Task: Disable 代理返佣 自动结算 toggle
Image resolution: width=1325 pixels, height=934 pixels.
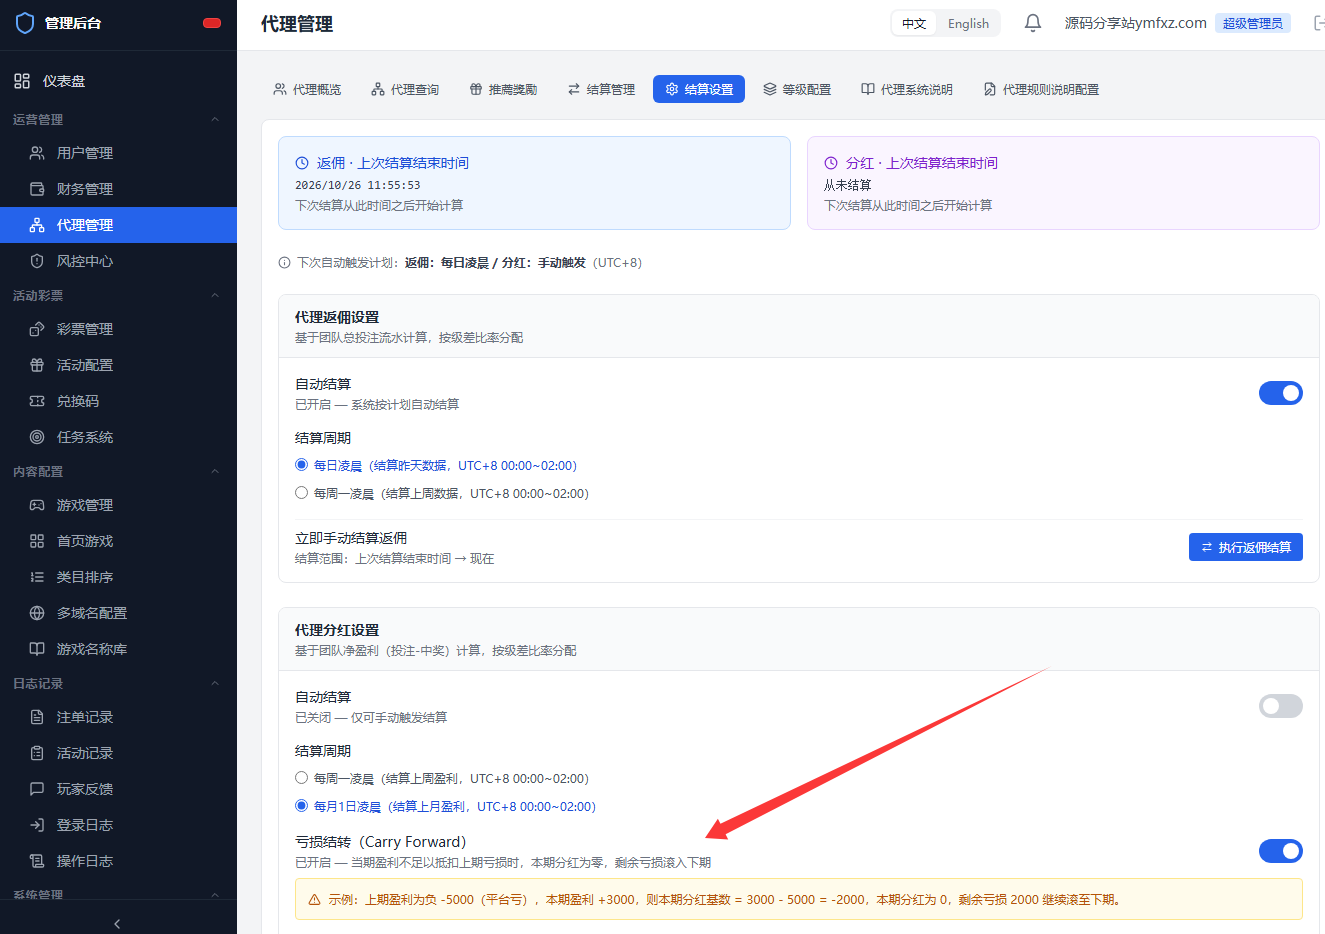Action: pos(1280,393)
